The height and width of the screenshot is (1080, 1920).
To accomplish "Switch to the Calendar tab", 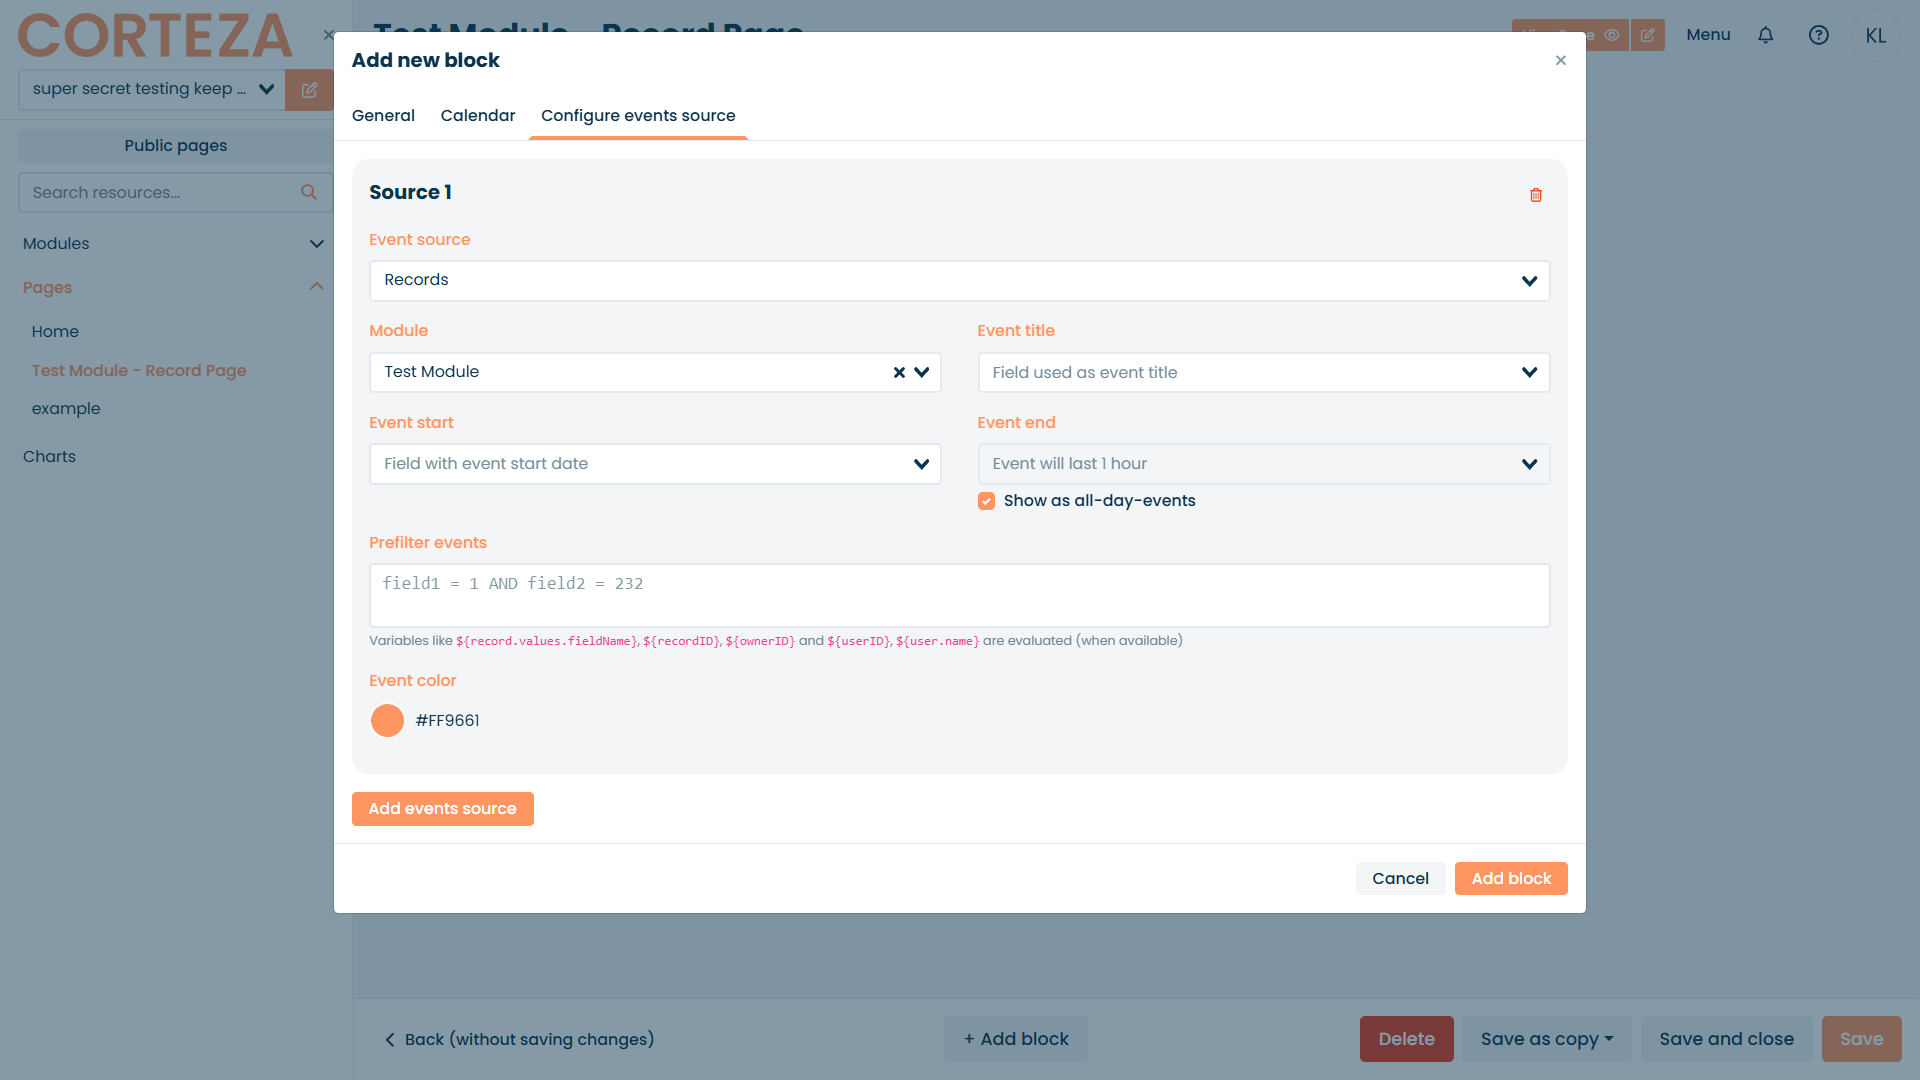I will click(x=478, y=116).
